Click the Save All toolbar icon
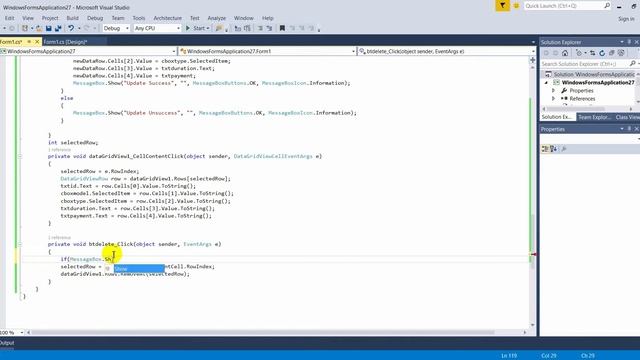 coord(58,28)
